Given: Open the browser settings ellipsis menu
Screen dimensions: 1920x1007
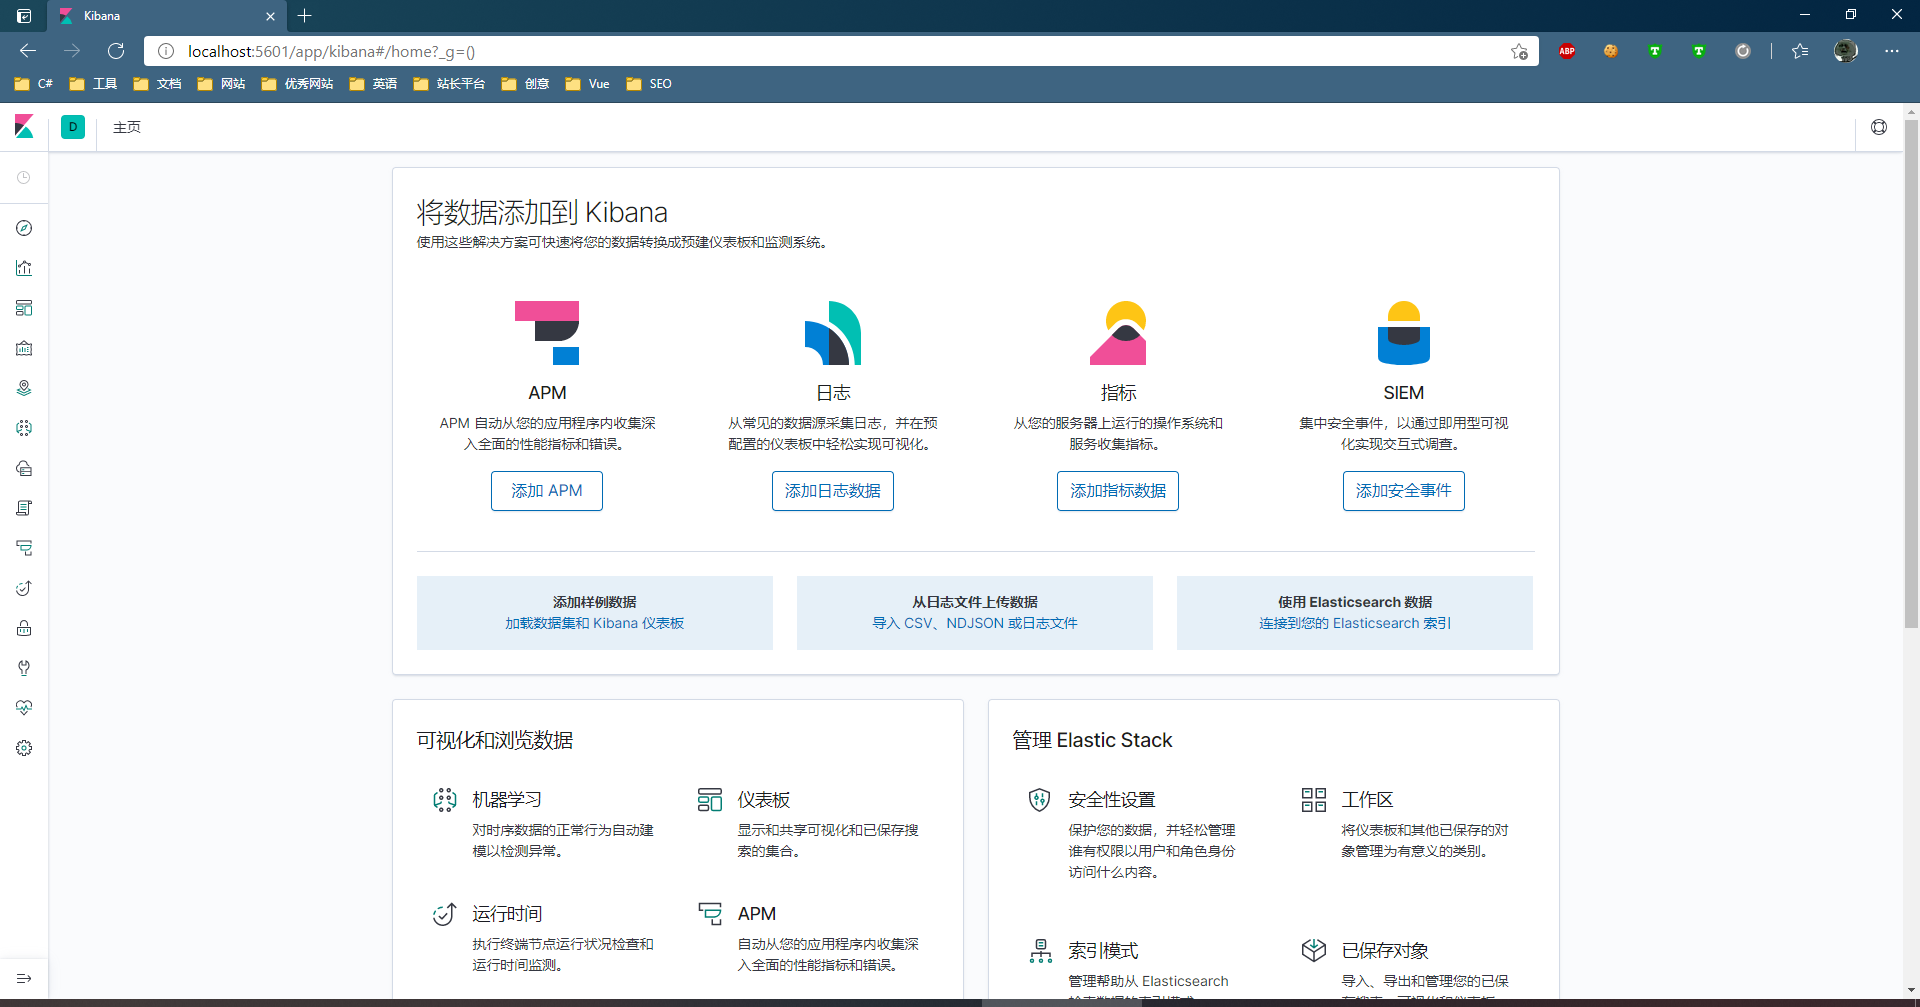Looking at the screenshot, I should point(1891,51).
